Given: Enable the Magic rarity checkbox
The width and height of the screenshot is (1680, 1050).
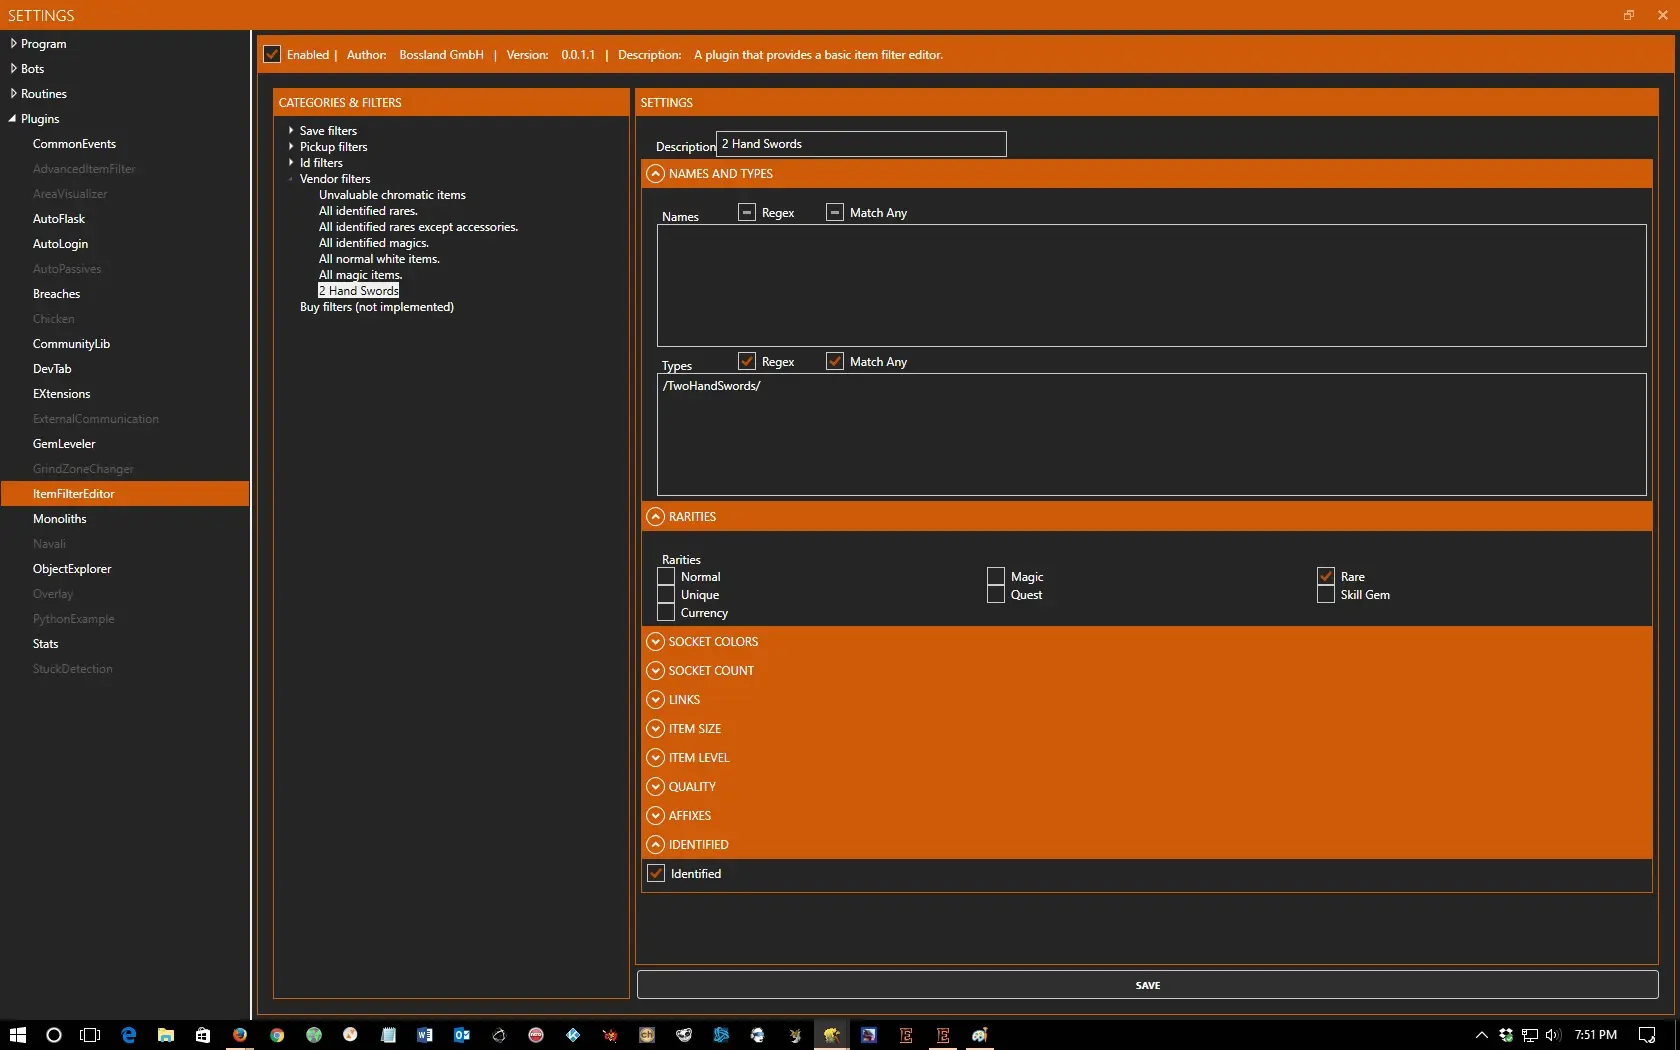Looking at the screenshot, I should tap(996, 577).
